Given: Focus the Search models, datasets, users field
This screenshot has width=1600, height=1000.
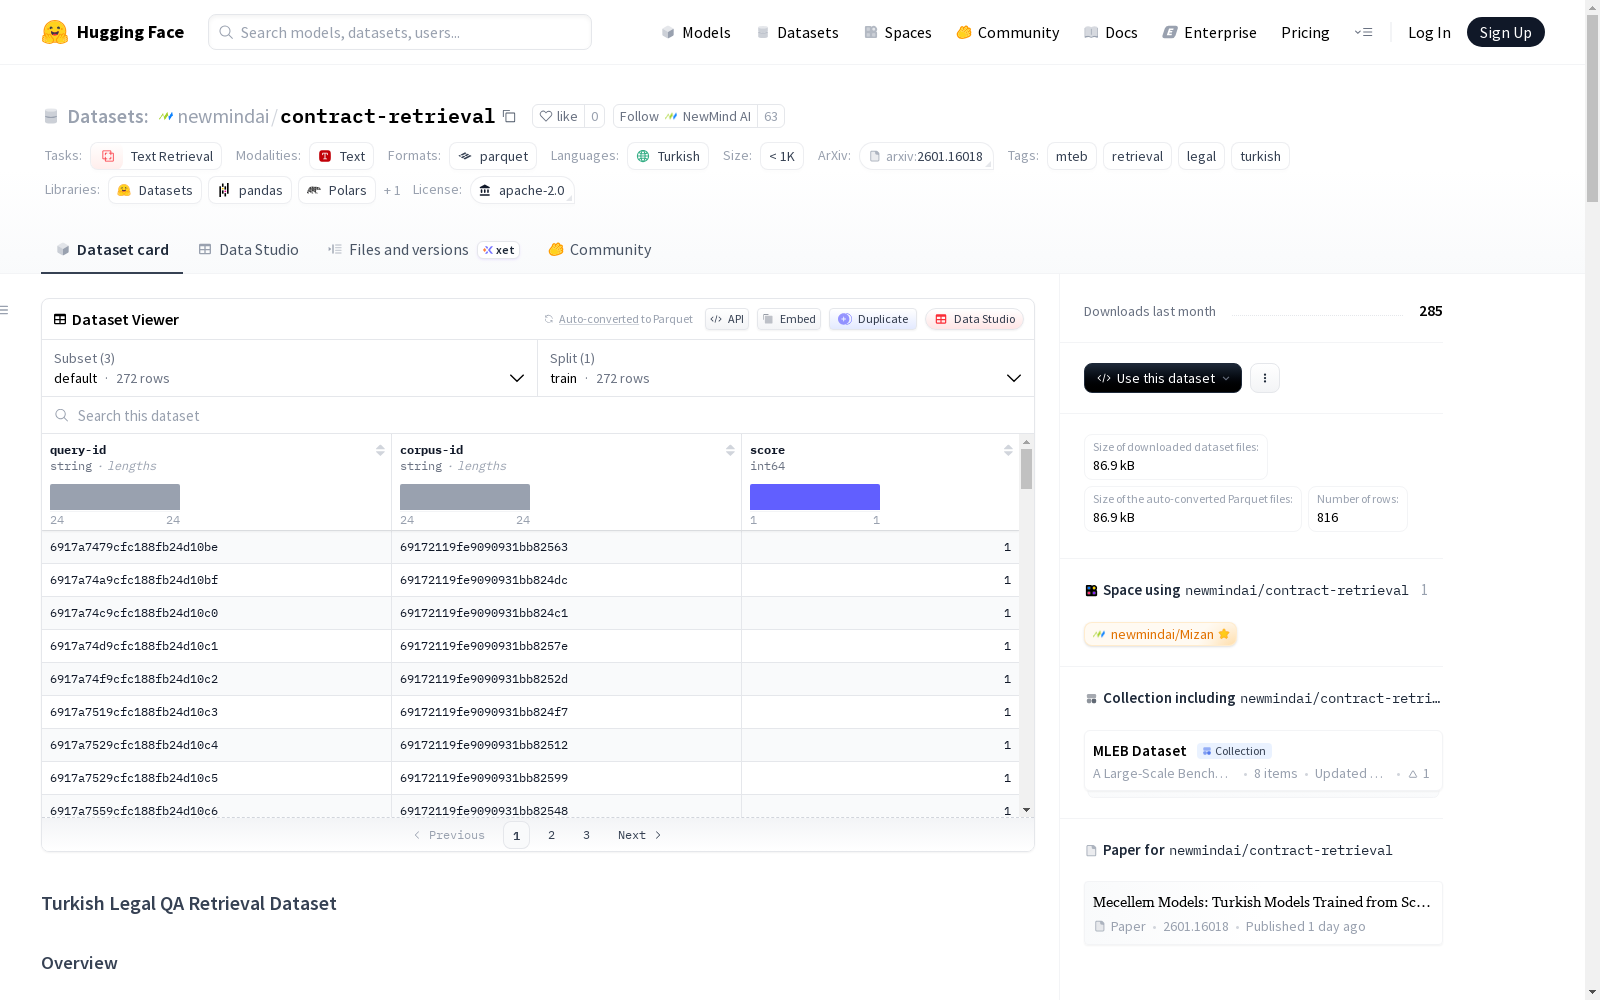Looking at the screenshot, I should [x=400, y=32].
